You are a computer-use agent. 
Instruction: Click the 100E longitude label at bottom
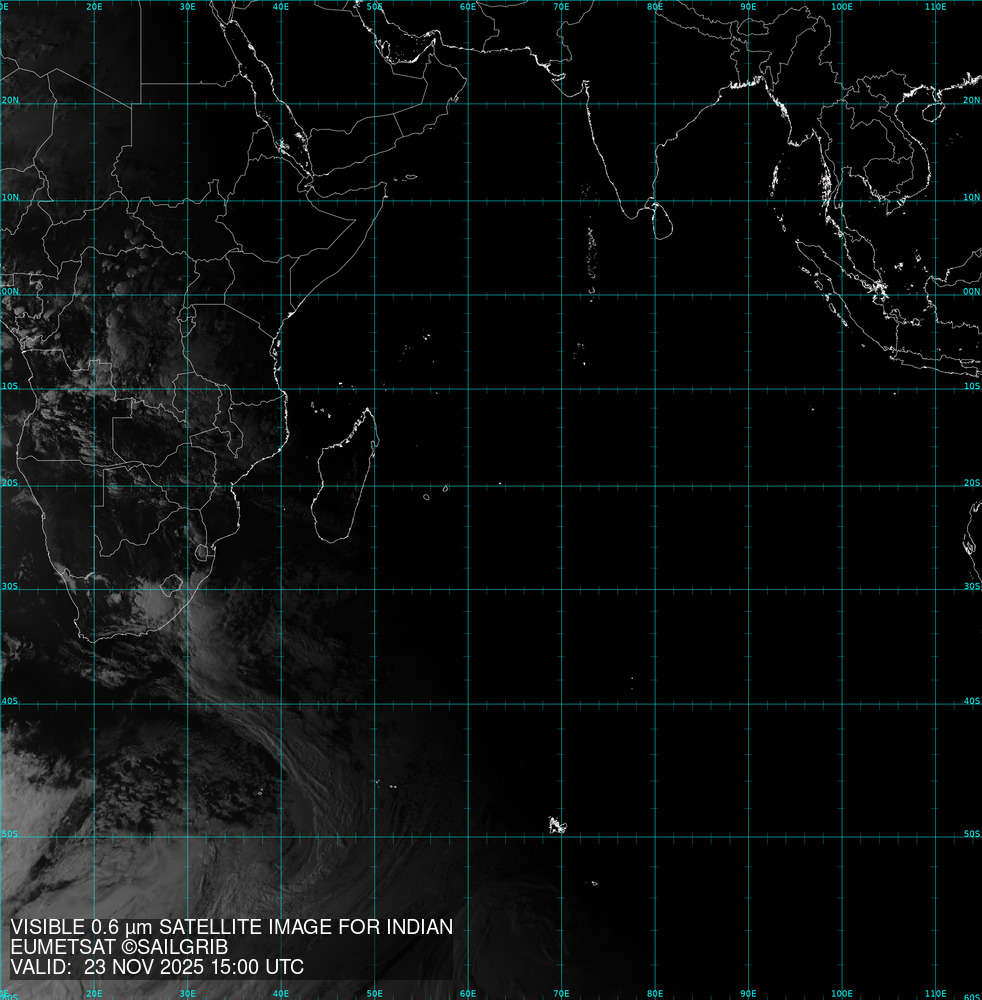pos(842,993)
